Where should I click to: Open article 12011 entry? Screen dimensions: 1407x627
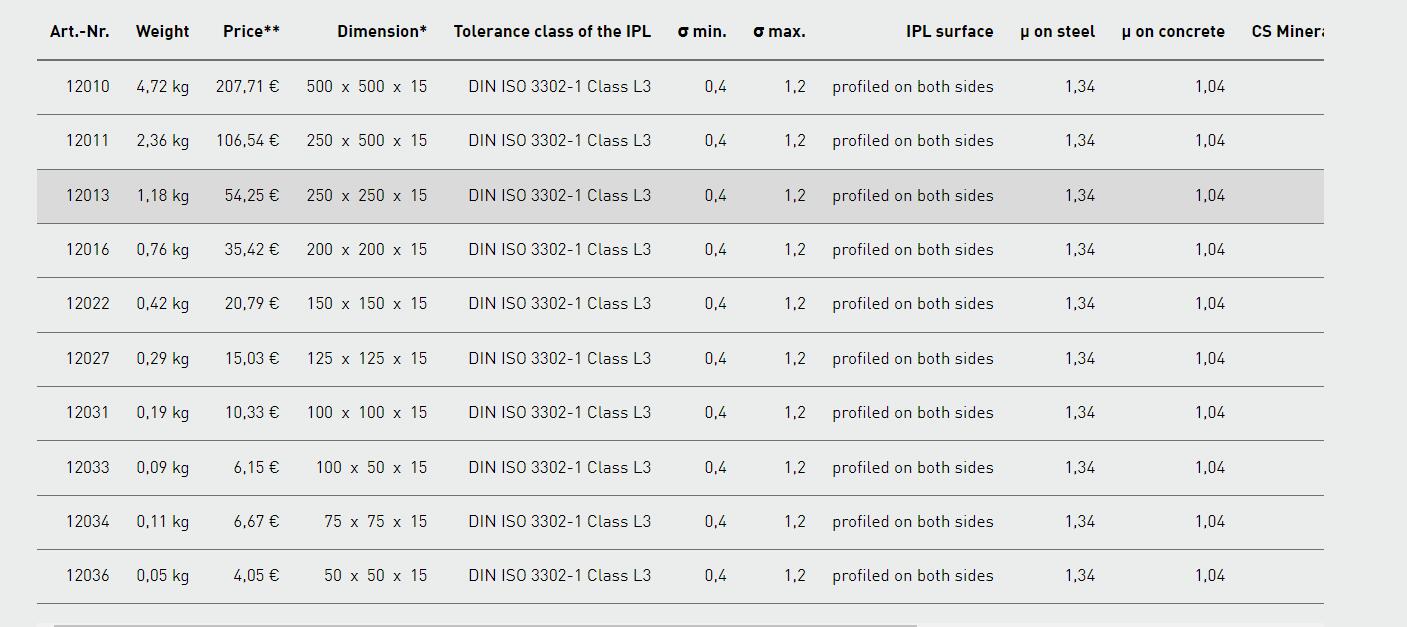click(x=680, y=141)
